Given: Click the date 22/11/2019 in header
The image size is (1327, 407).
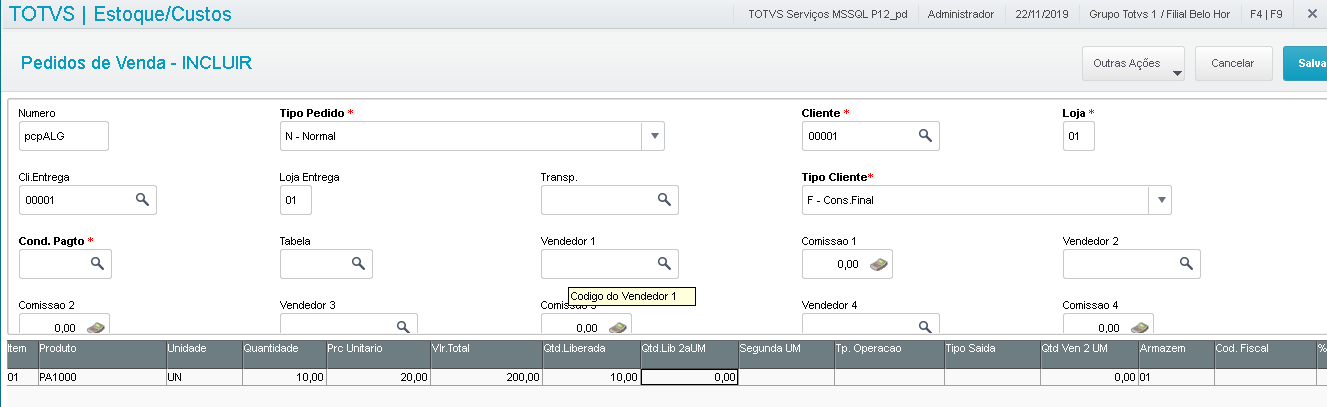Looking at the screenshot, I should tap(1042, 14).
